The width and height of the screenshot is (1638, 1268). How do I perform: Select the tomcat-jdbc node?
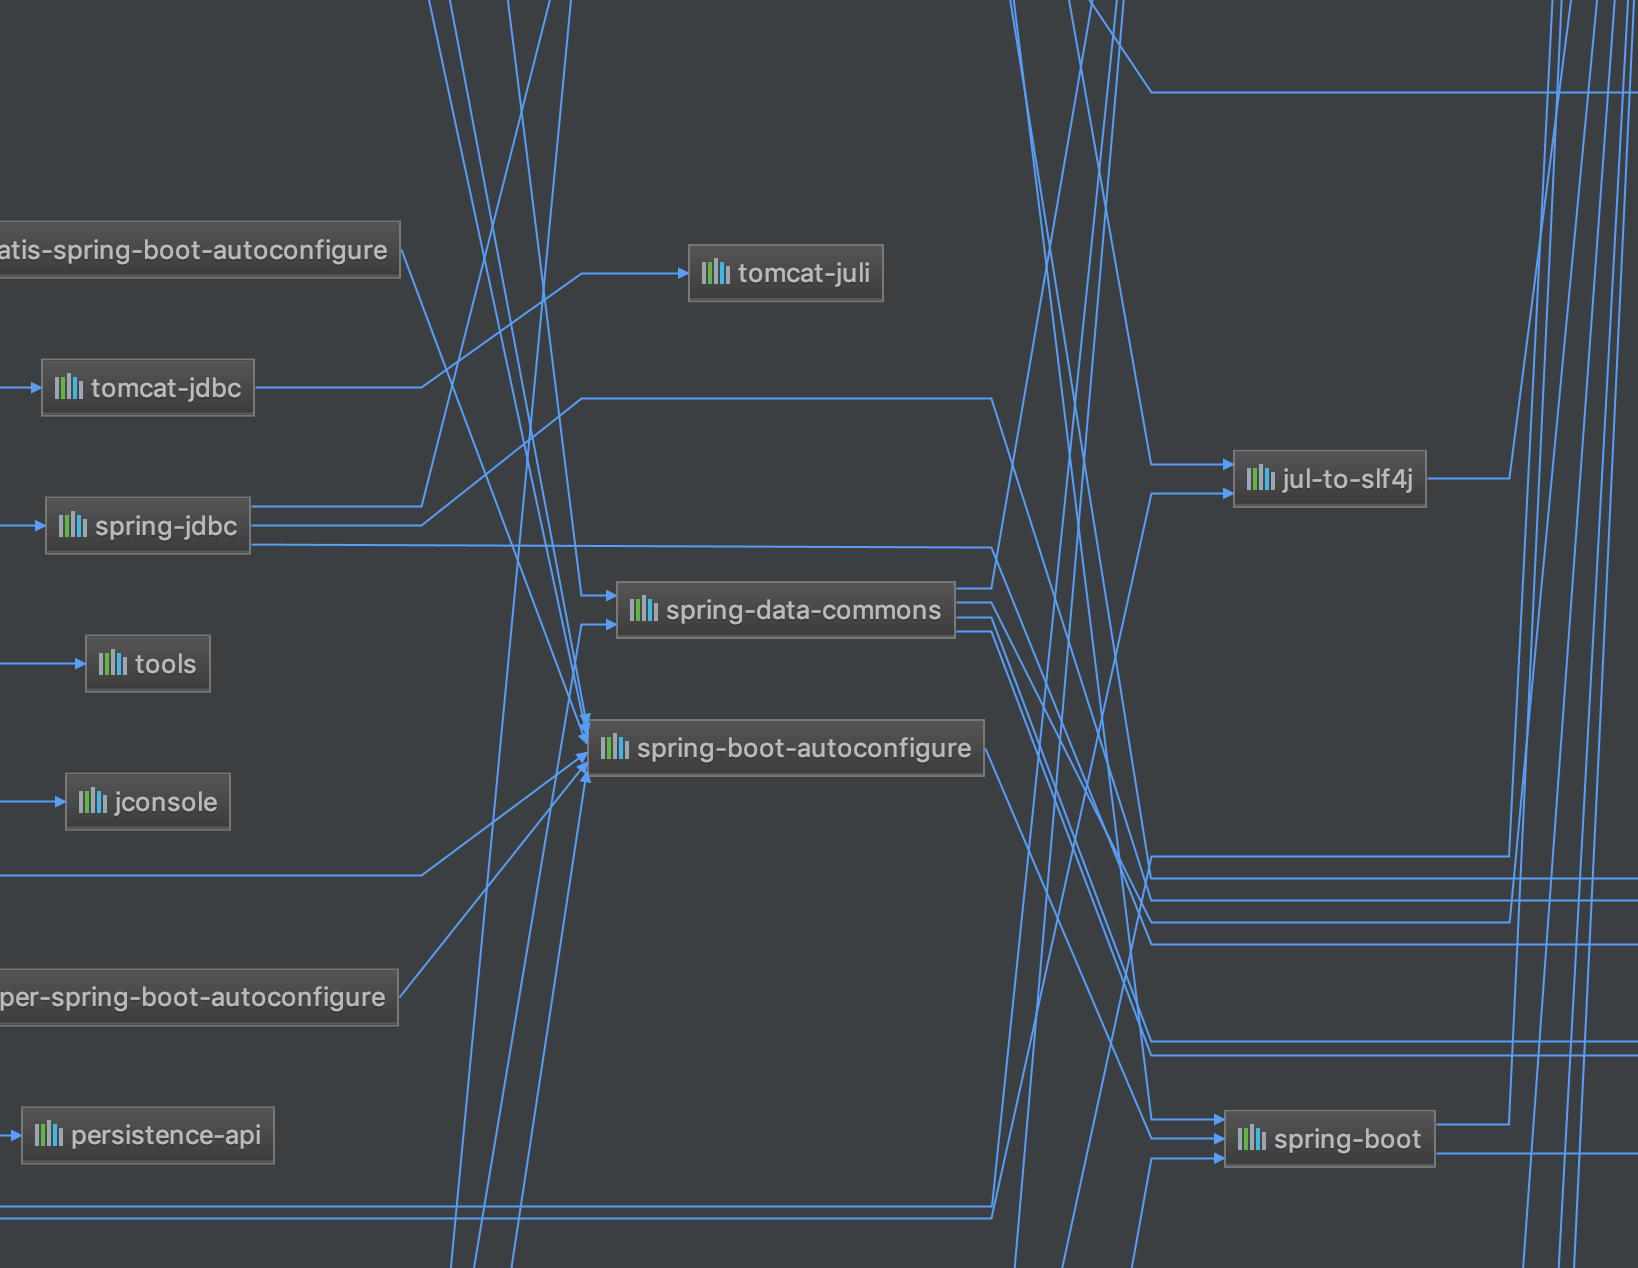pos(147,387)
